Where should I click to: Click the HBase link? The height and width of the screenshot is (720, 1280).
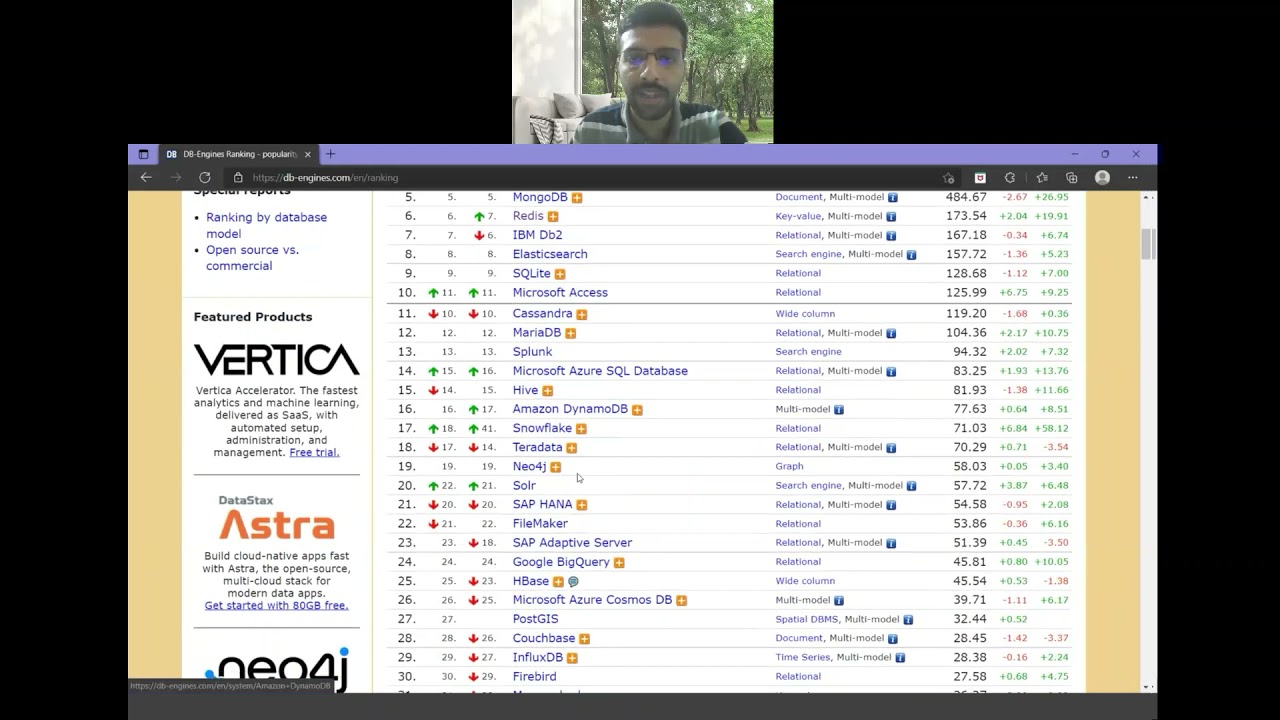tap(530, 581)
